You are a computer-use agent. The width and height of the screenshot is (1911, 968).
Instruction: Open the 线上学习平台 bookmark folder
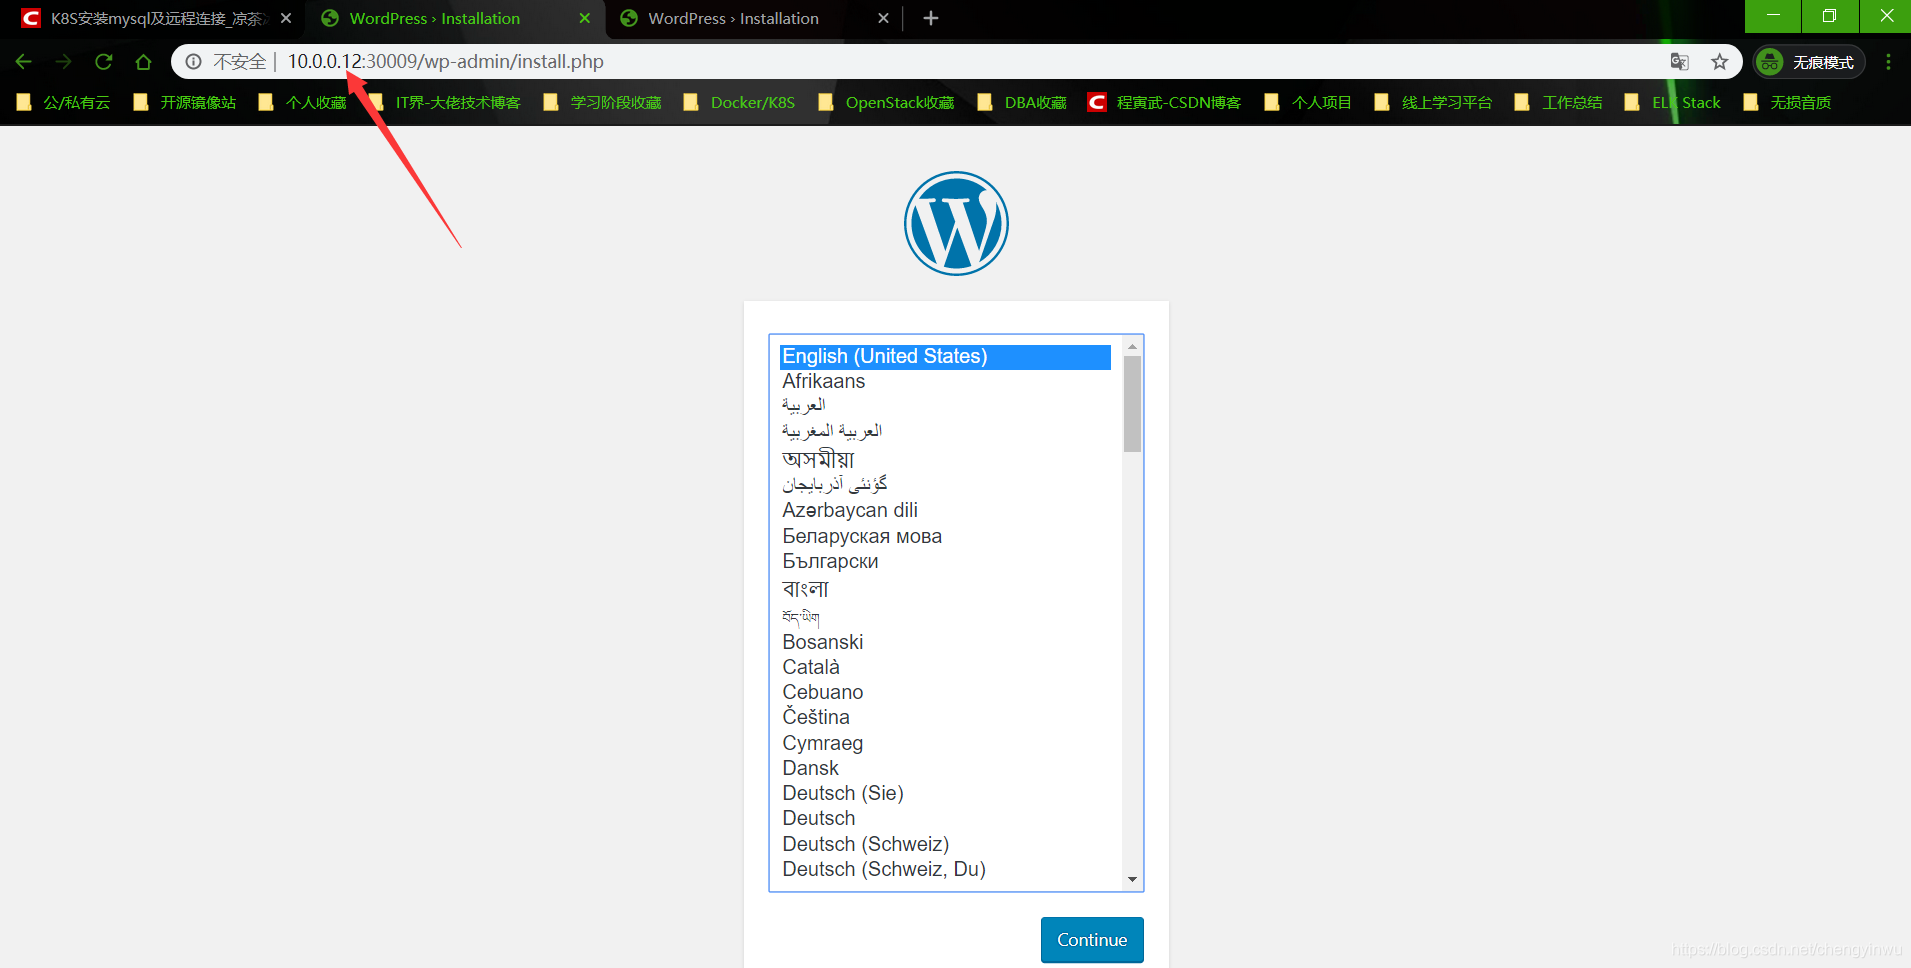(1434, 102)
